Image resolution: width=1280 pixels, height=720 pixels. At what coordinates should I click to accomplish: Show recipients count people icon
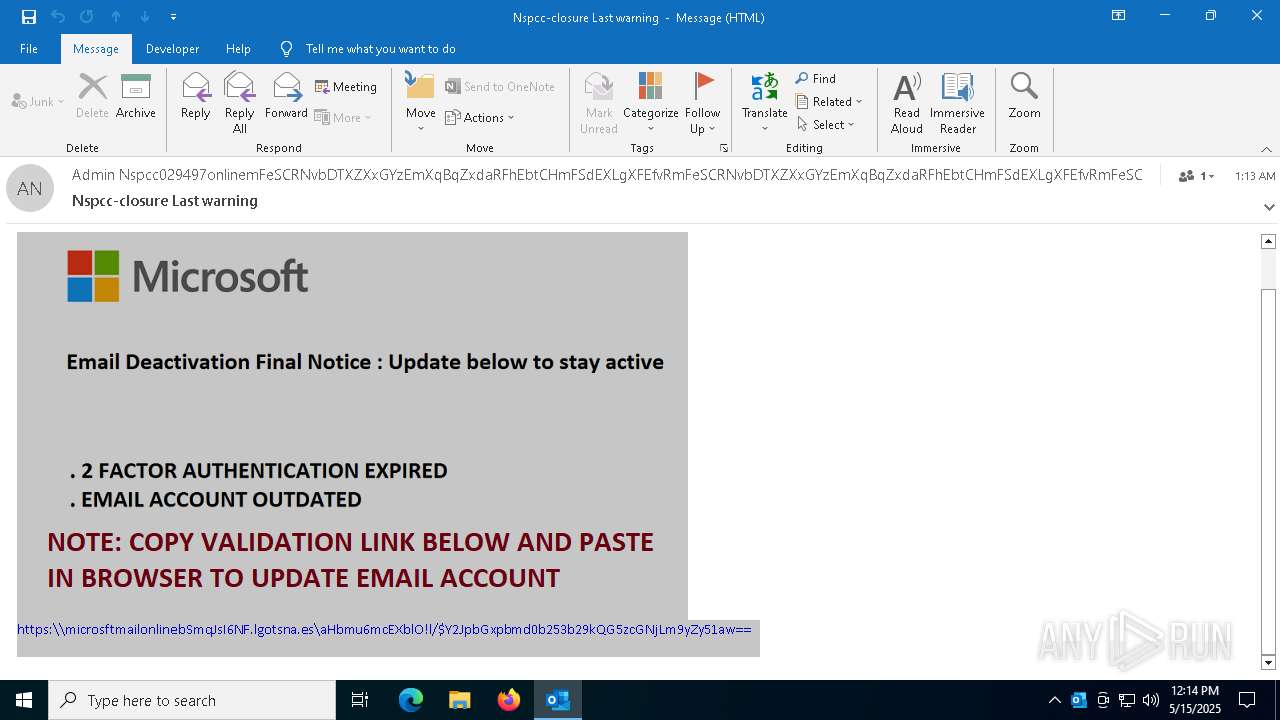pyautogui.click(x=1196, y=176)
